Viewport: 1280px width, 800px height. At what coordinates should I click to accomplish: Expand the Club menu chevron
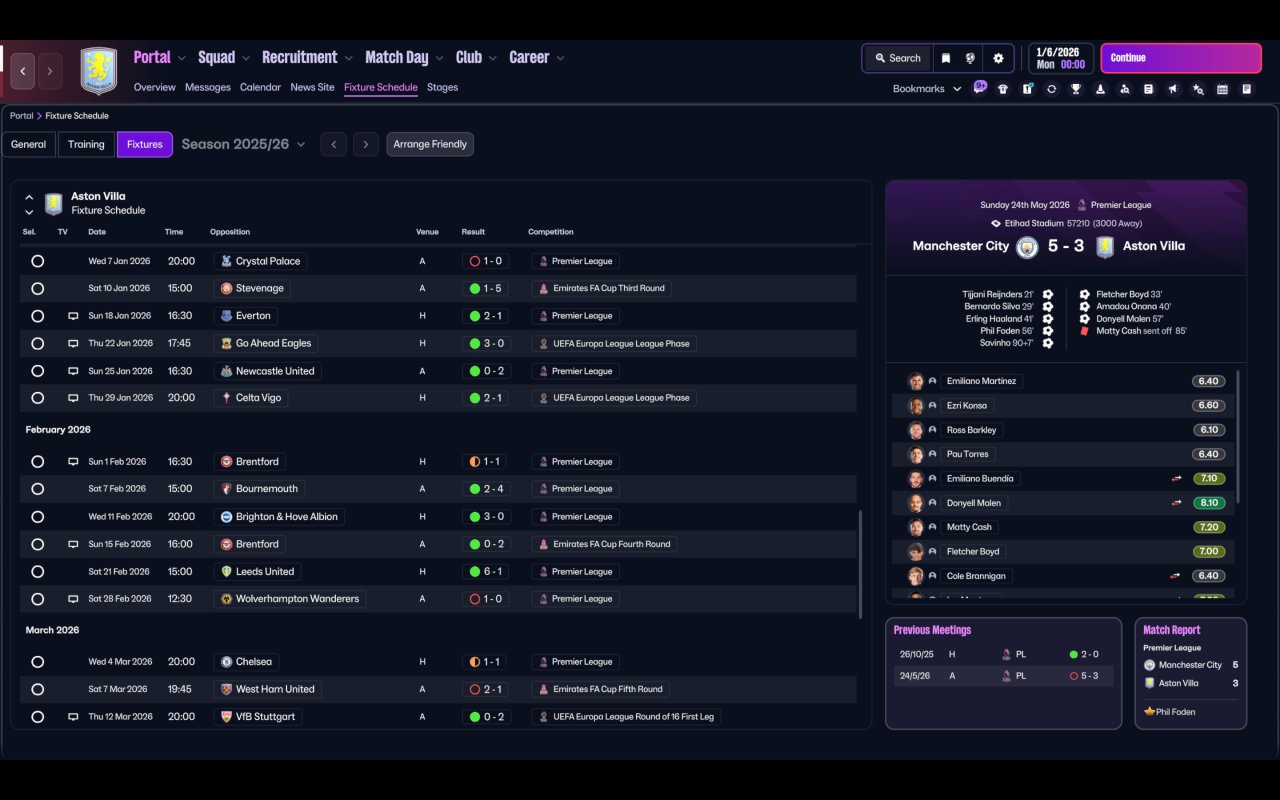coord(492,58)
